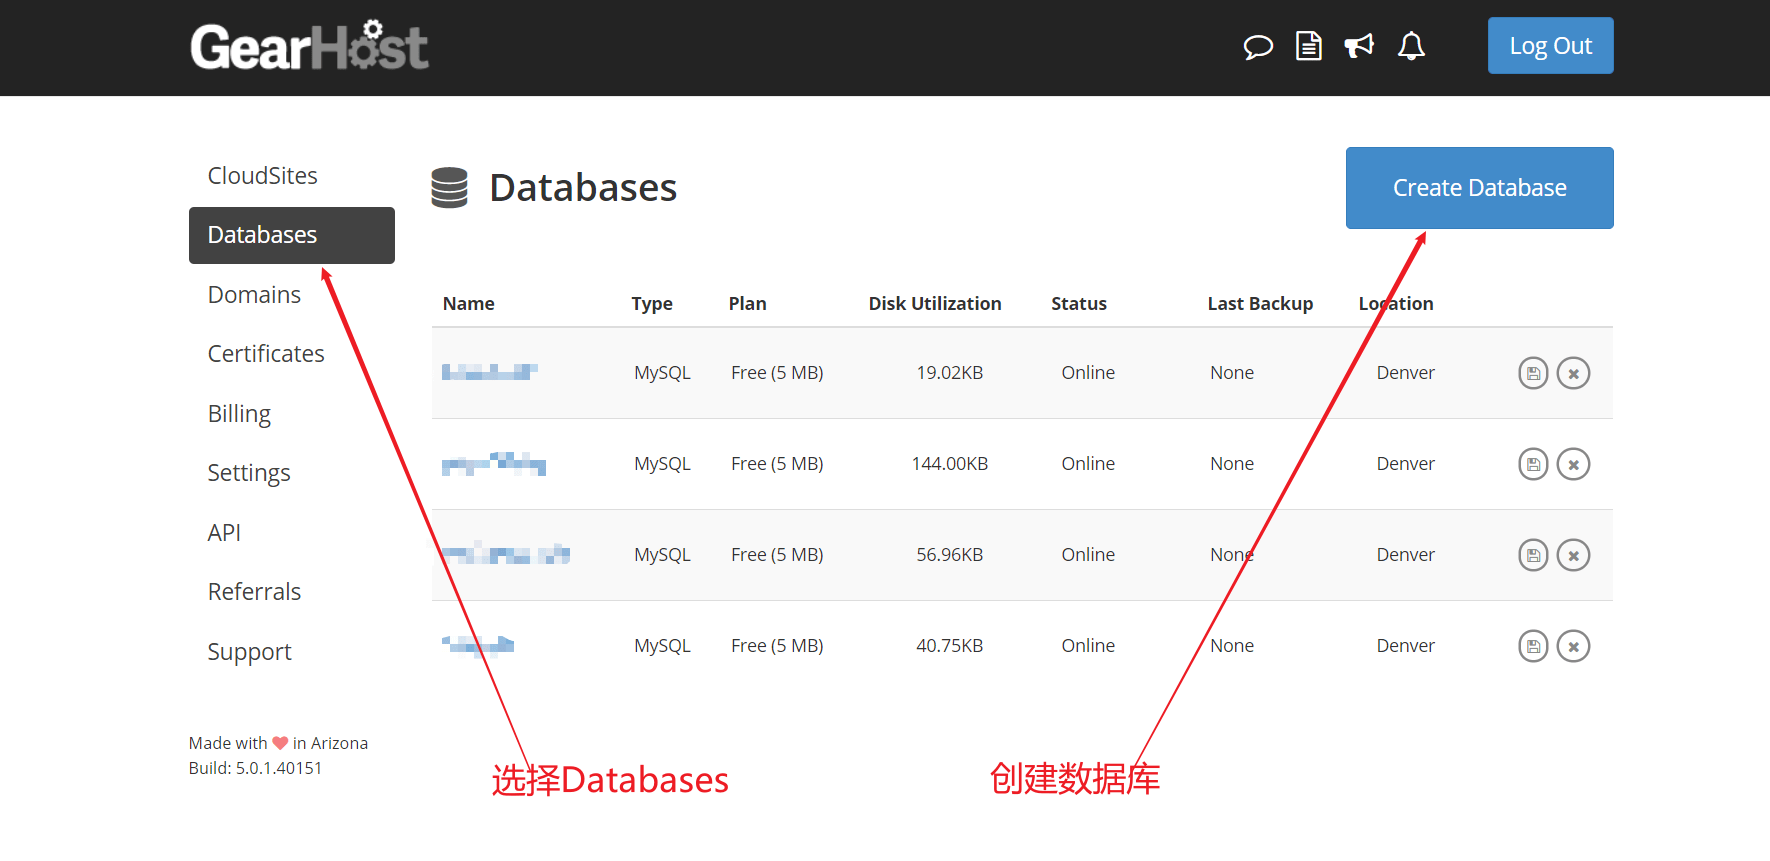Delete the database using 19.02KB disk
The width and height of the screenshot is (1770, 861).
(x=1573, y=373)
